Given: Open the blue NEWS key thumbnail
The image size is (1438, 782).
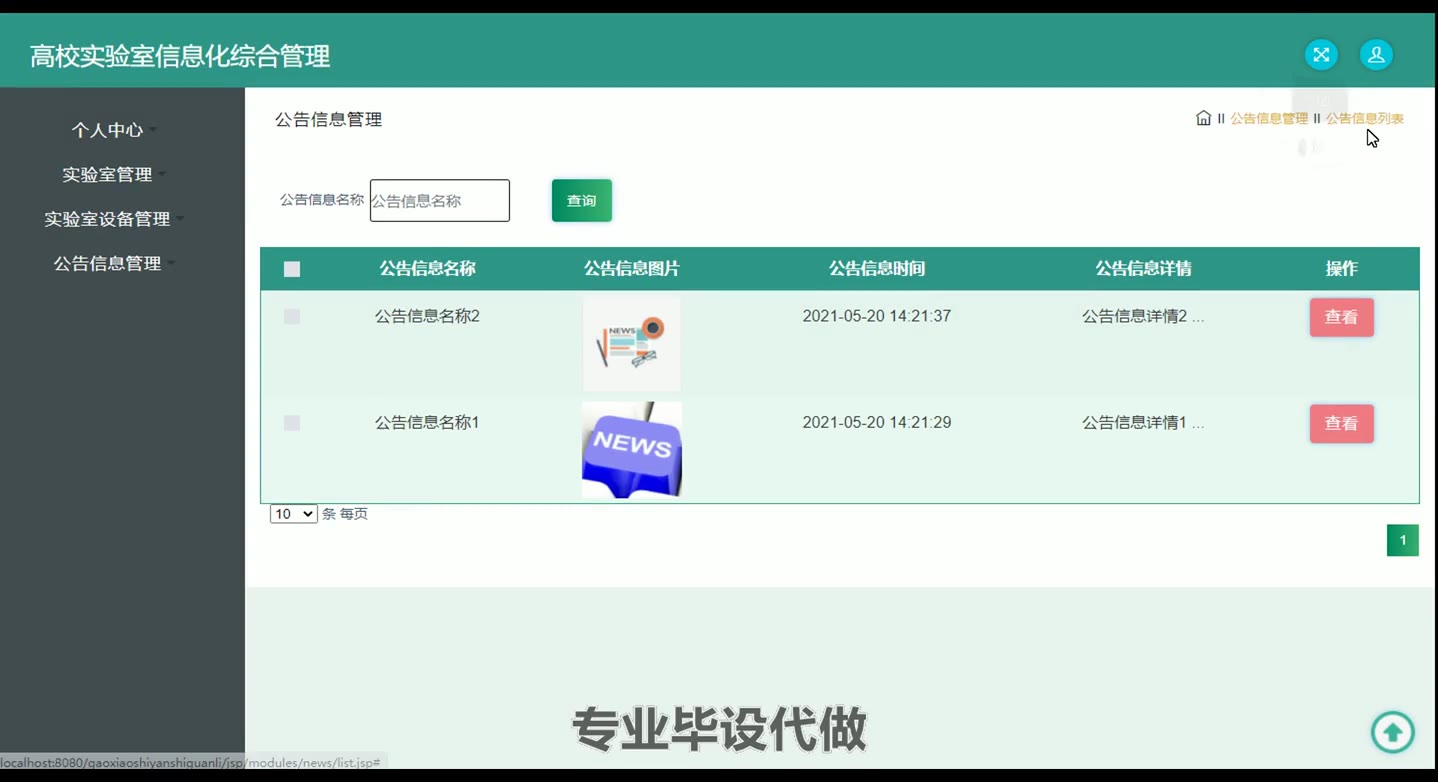Looking at the screenshot, I should pos(632,450).
